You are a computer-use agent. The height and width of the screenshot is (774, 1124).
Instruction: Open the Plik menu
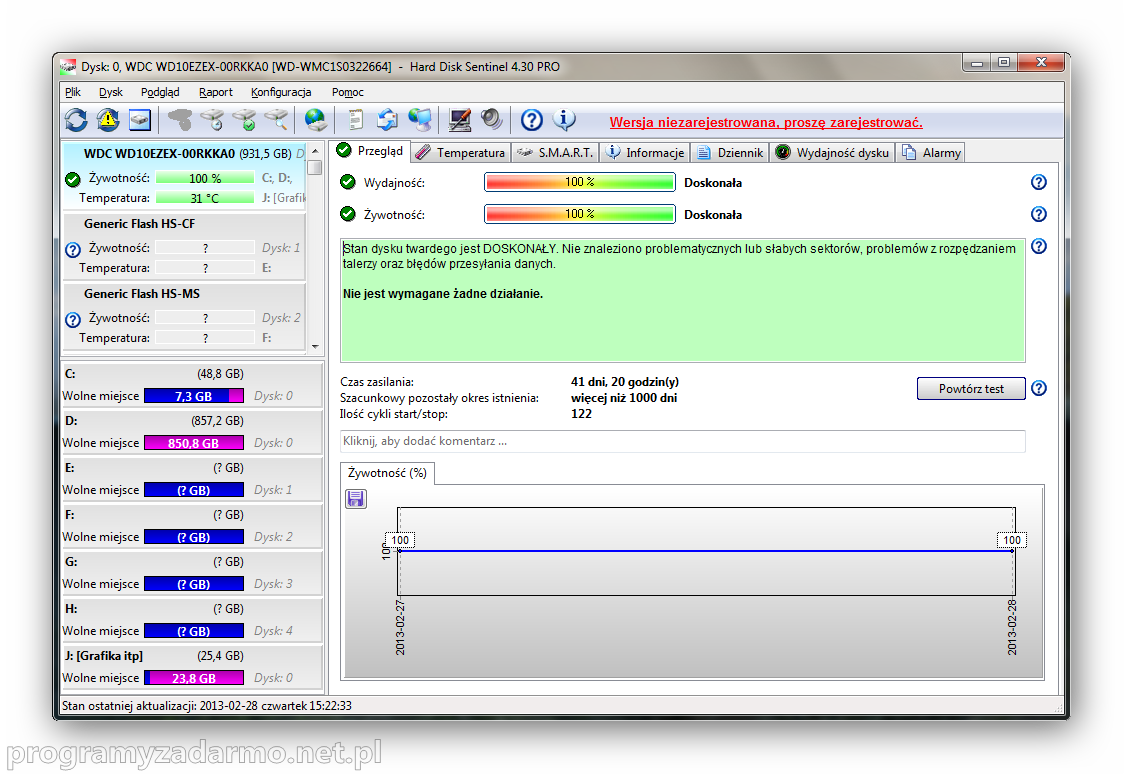72,92
